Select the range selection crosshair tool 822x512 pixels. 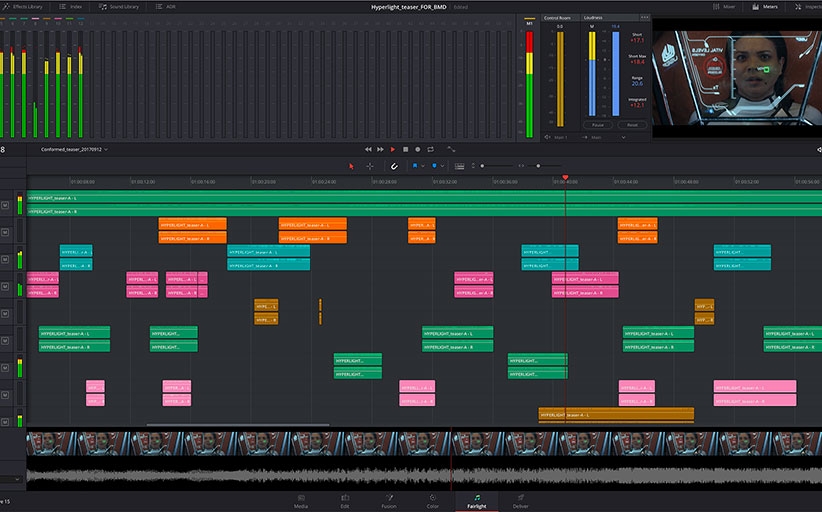pyautogui.click(x=370, y=165)
